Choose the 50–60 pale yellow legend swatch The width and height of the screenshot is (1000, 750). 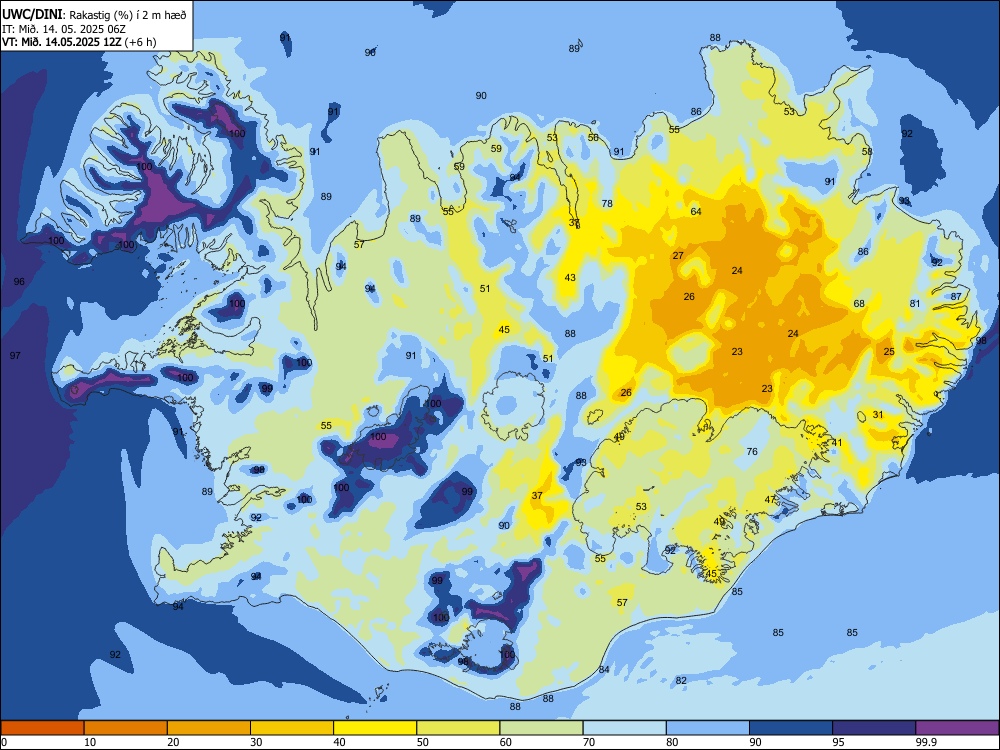click(458, 728)
